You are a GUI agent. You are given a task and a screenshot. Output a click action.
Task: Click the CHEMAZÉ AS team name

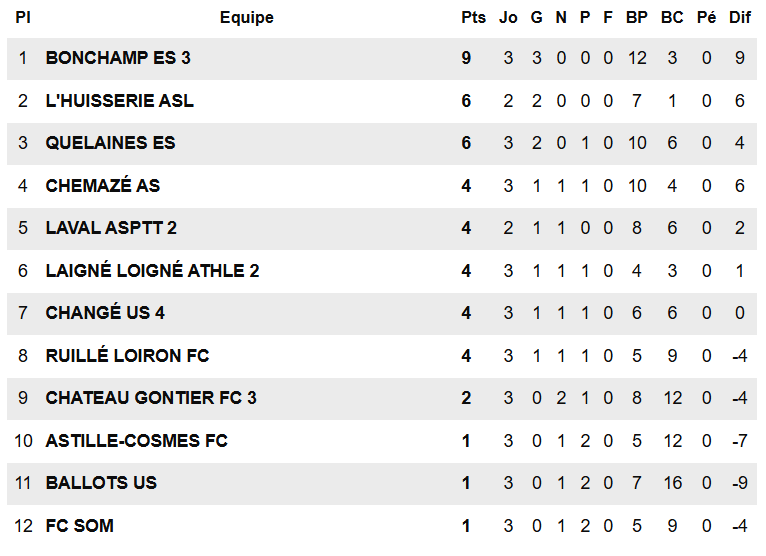[x=103, y=186]
